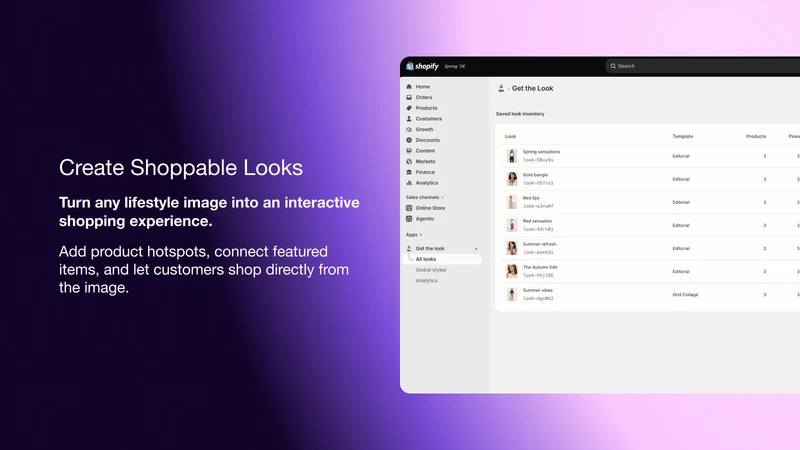Click the Grid Collage template cell
800x450 pixels.
685,295
